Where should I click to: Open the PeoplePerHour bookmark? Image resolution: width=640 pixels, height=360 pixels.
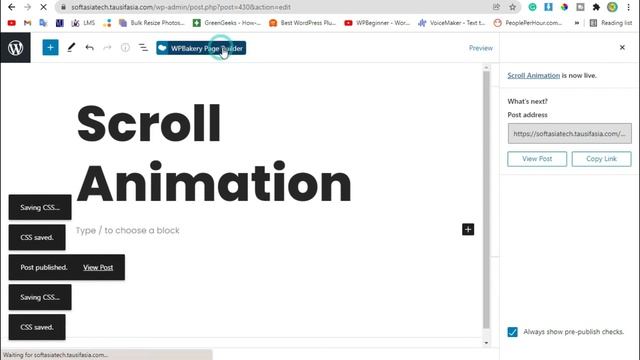[528, 23]
